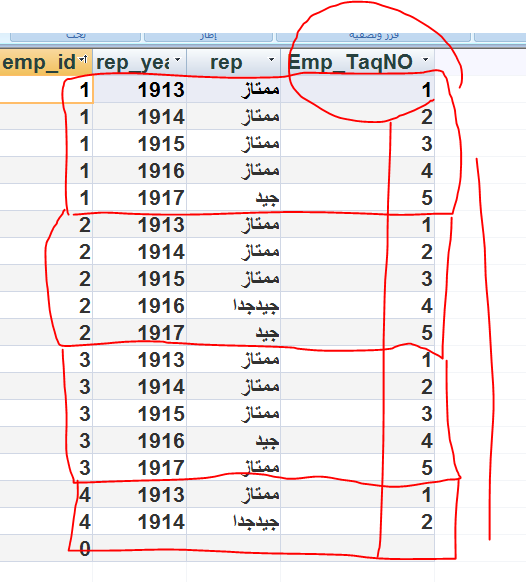Click empty Emp_TaqNO cell in new record row
This screenshot has width=526, height=582.
(357, 548)
